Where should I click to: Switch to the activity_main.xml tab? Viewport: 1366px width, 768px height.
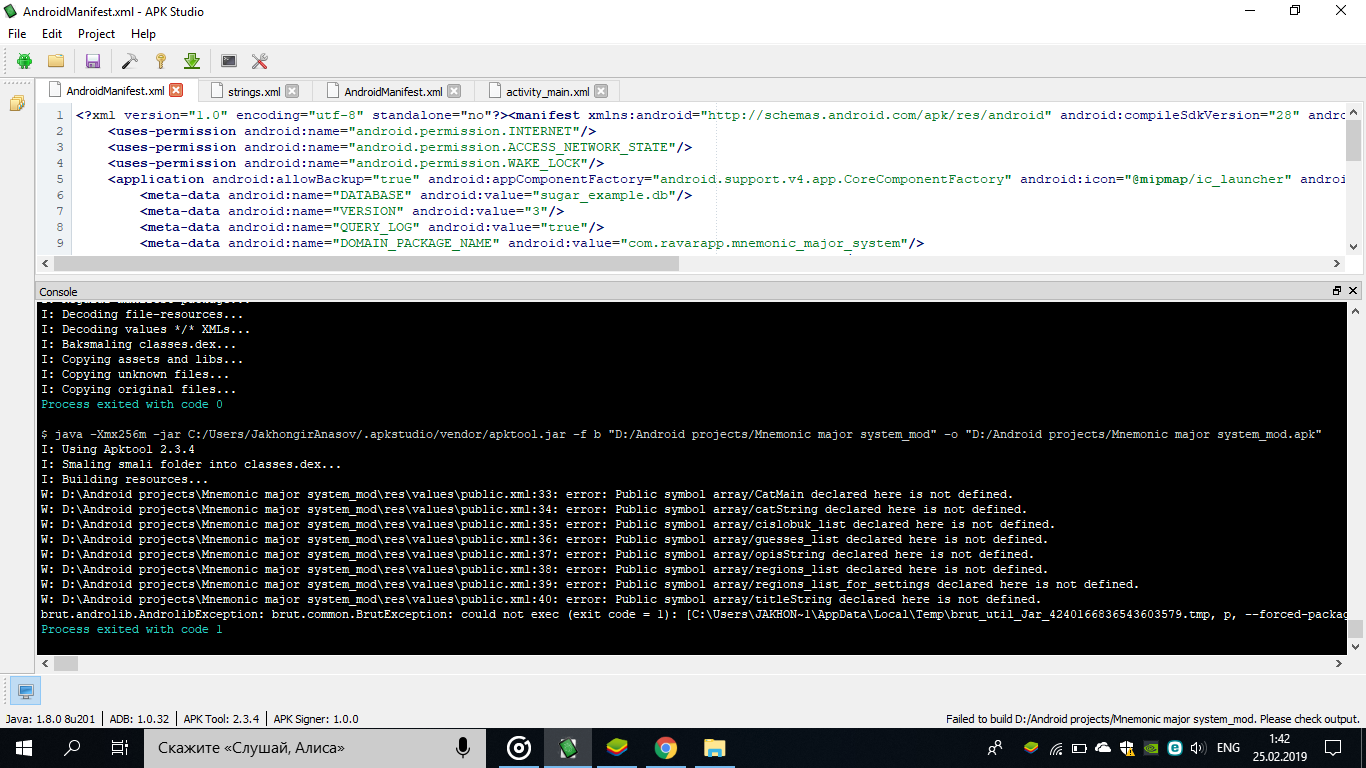[547, 91]
